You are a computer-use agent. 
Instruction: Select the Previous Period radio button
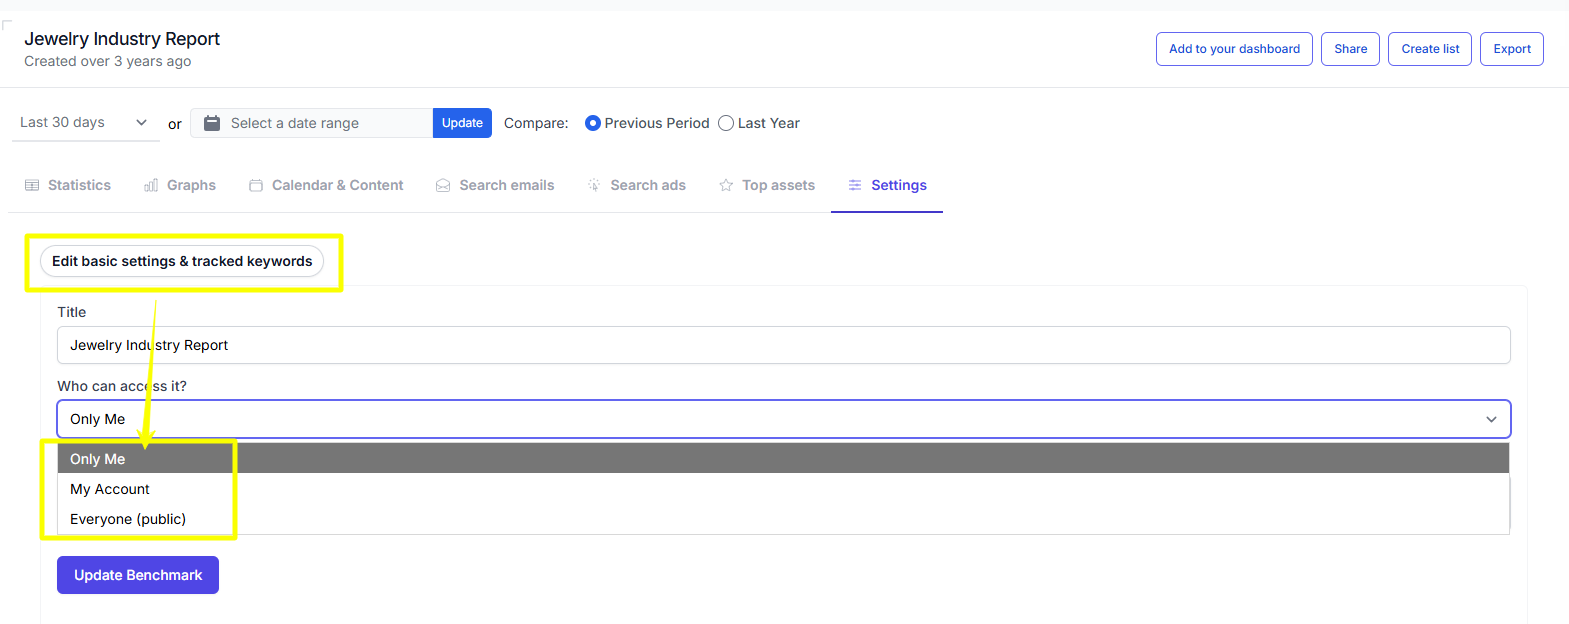[593, 123]
